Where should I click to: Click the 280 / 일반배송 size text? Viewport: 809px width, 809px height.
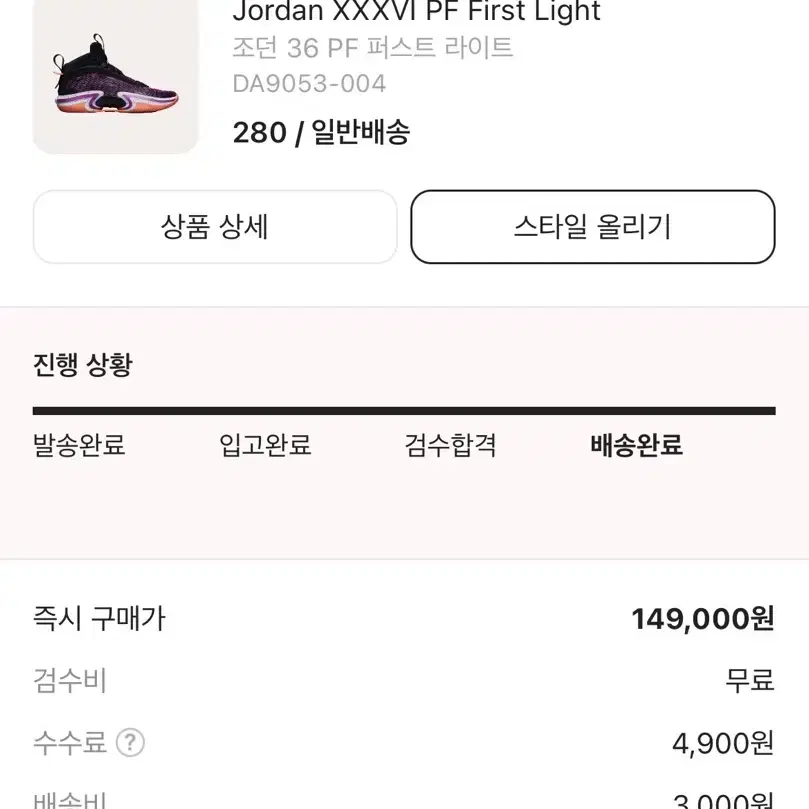[x=321, y=132]
